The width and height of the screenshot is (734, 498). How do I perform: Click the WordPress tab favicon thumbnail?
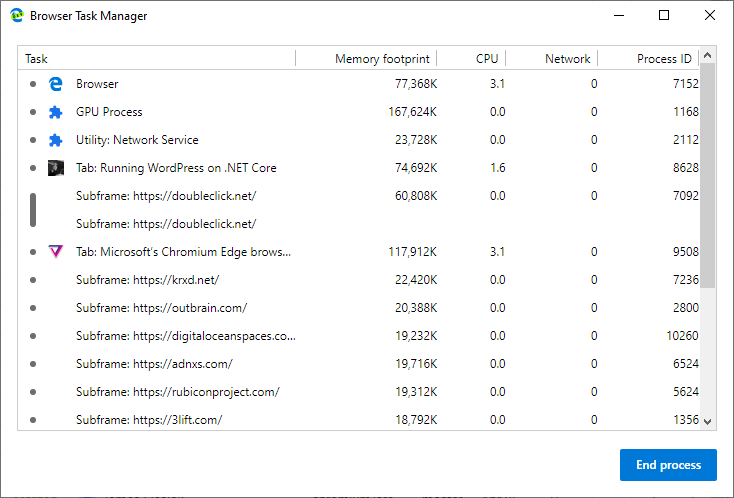coord(56,168)
